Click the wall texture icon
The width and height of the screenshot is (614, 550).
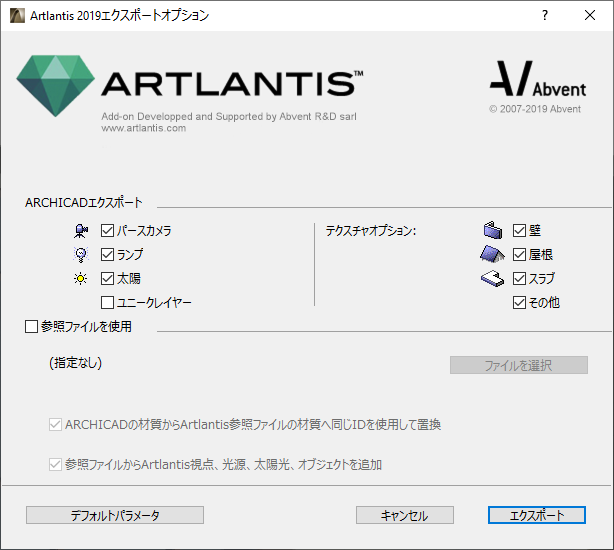[x=493, y=230]
